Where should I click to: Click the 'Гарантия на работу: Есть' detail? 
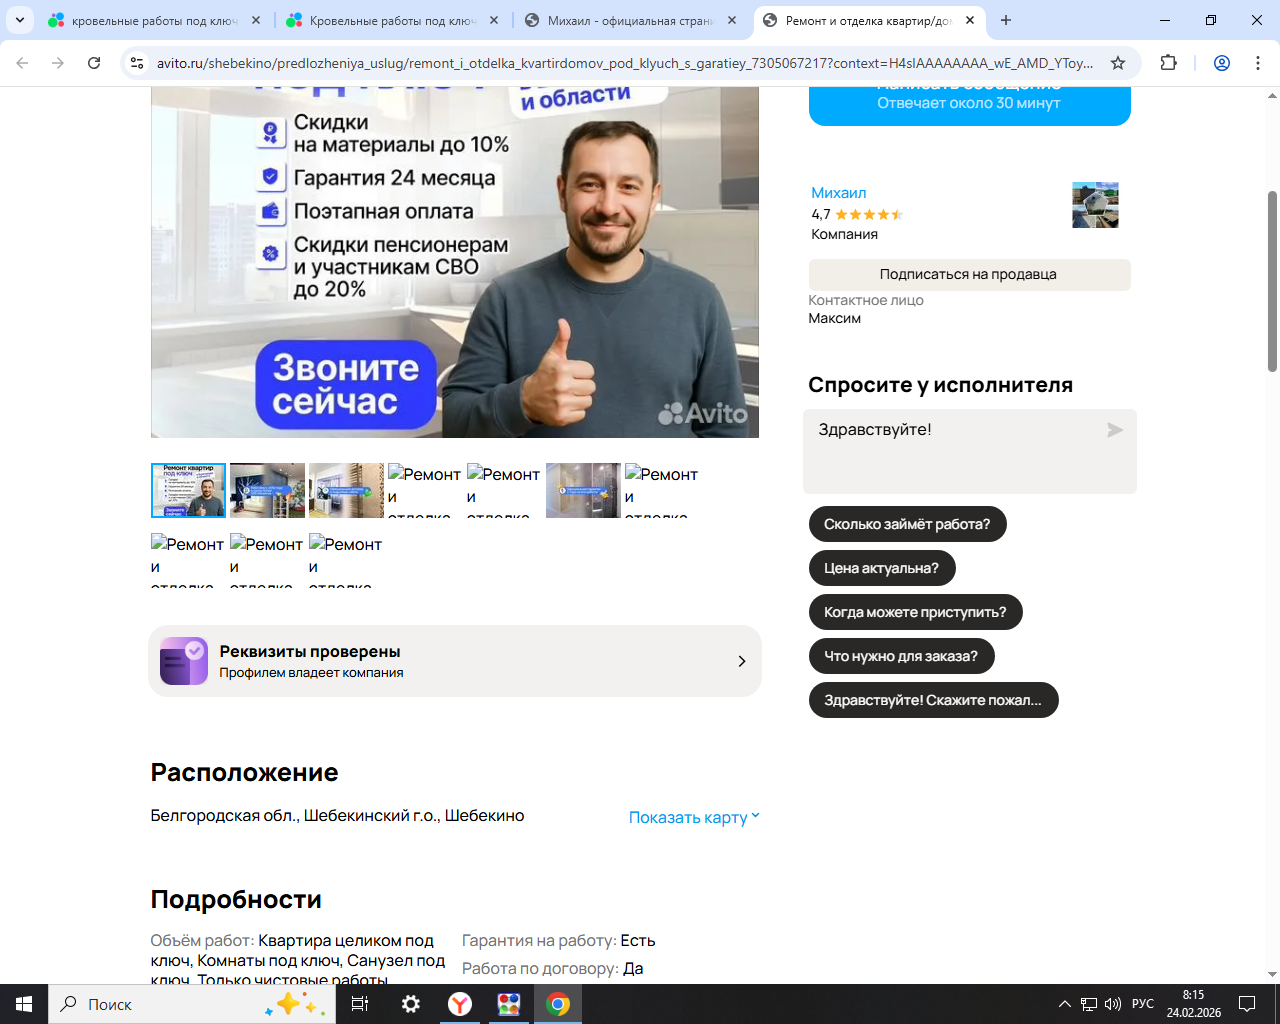click(559, 941)
